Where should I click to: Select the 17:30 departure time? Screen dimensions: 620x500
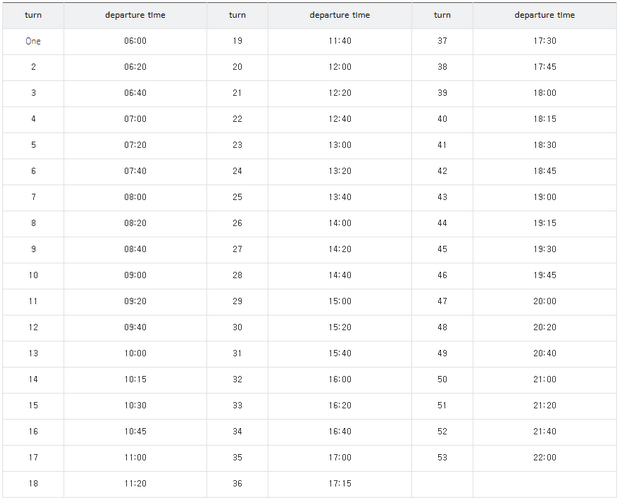tap(545, 41)
